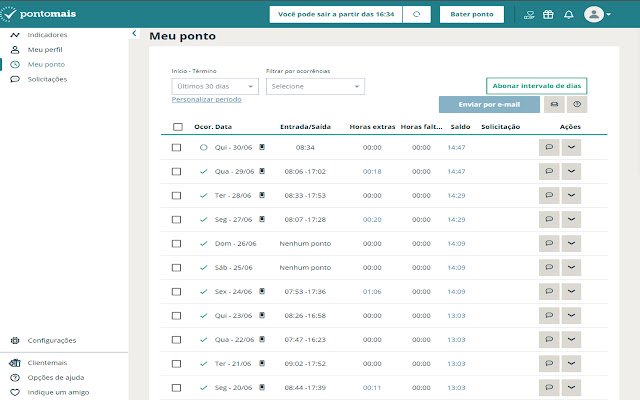Click the Configurações gear icon
Image resolution: width=640 pixels, height=400 pixels.
tap(15, 340)
